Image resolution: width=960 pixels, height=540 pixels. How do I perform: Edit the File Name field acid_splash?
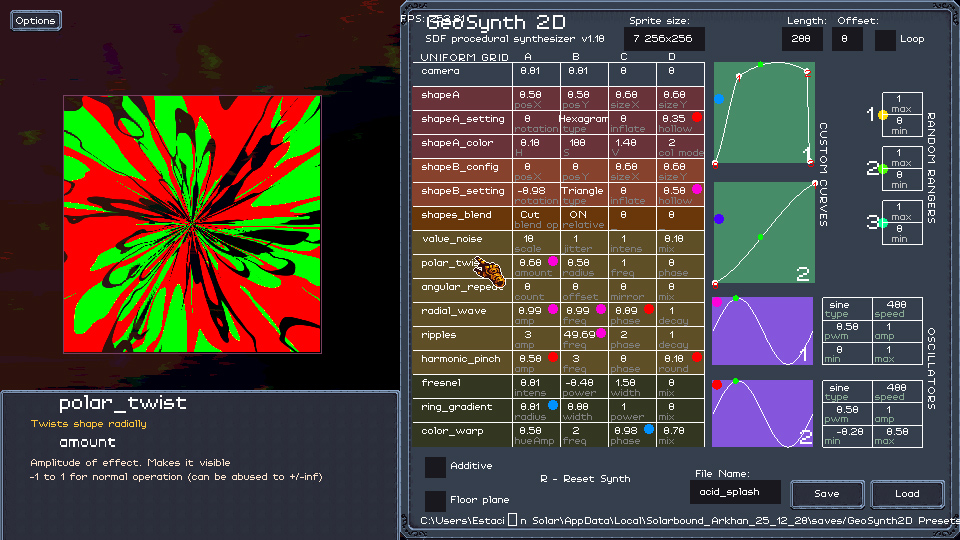735,492
